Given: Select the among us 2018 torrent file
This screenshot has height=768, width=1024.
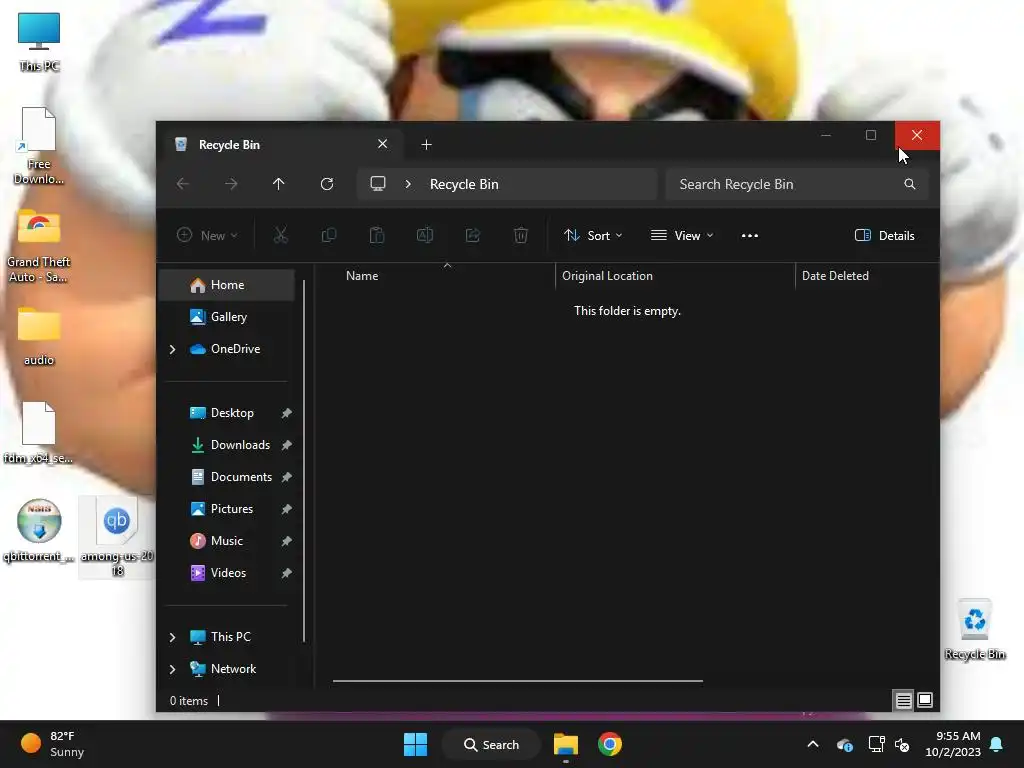Looking at the screenshot, I should click(118, 537).
